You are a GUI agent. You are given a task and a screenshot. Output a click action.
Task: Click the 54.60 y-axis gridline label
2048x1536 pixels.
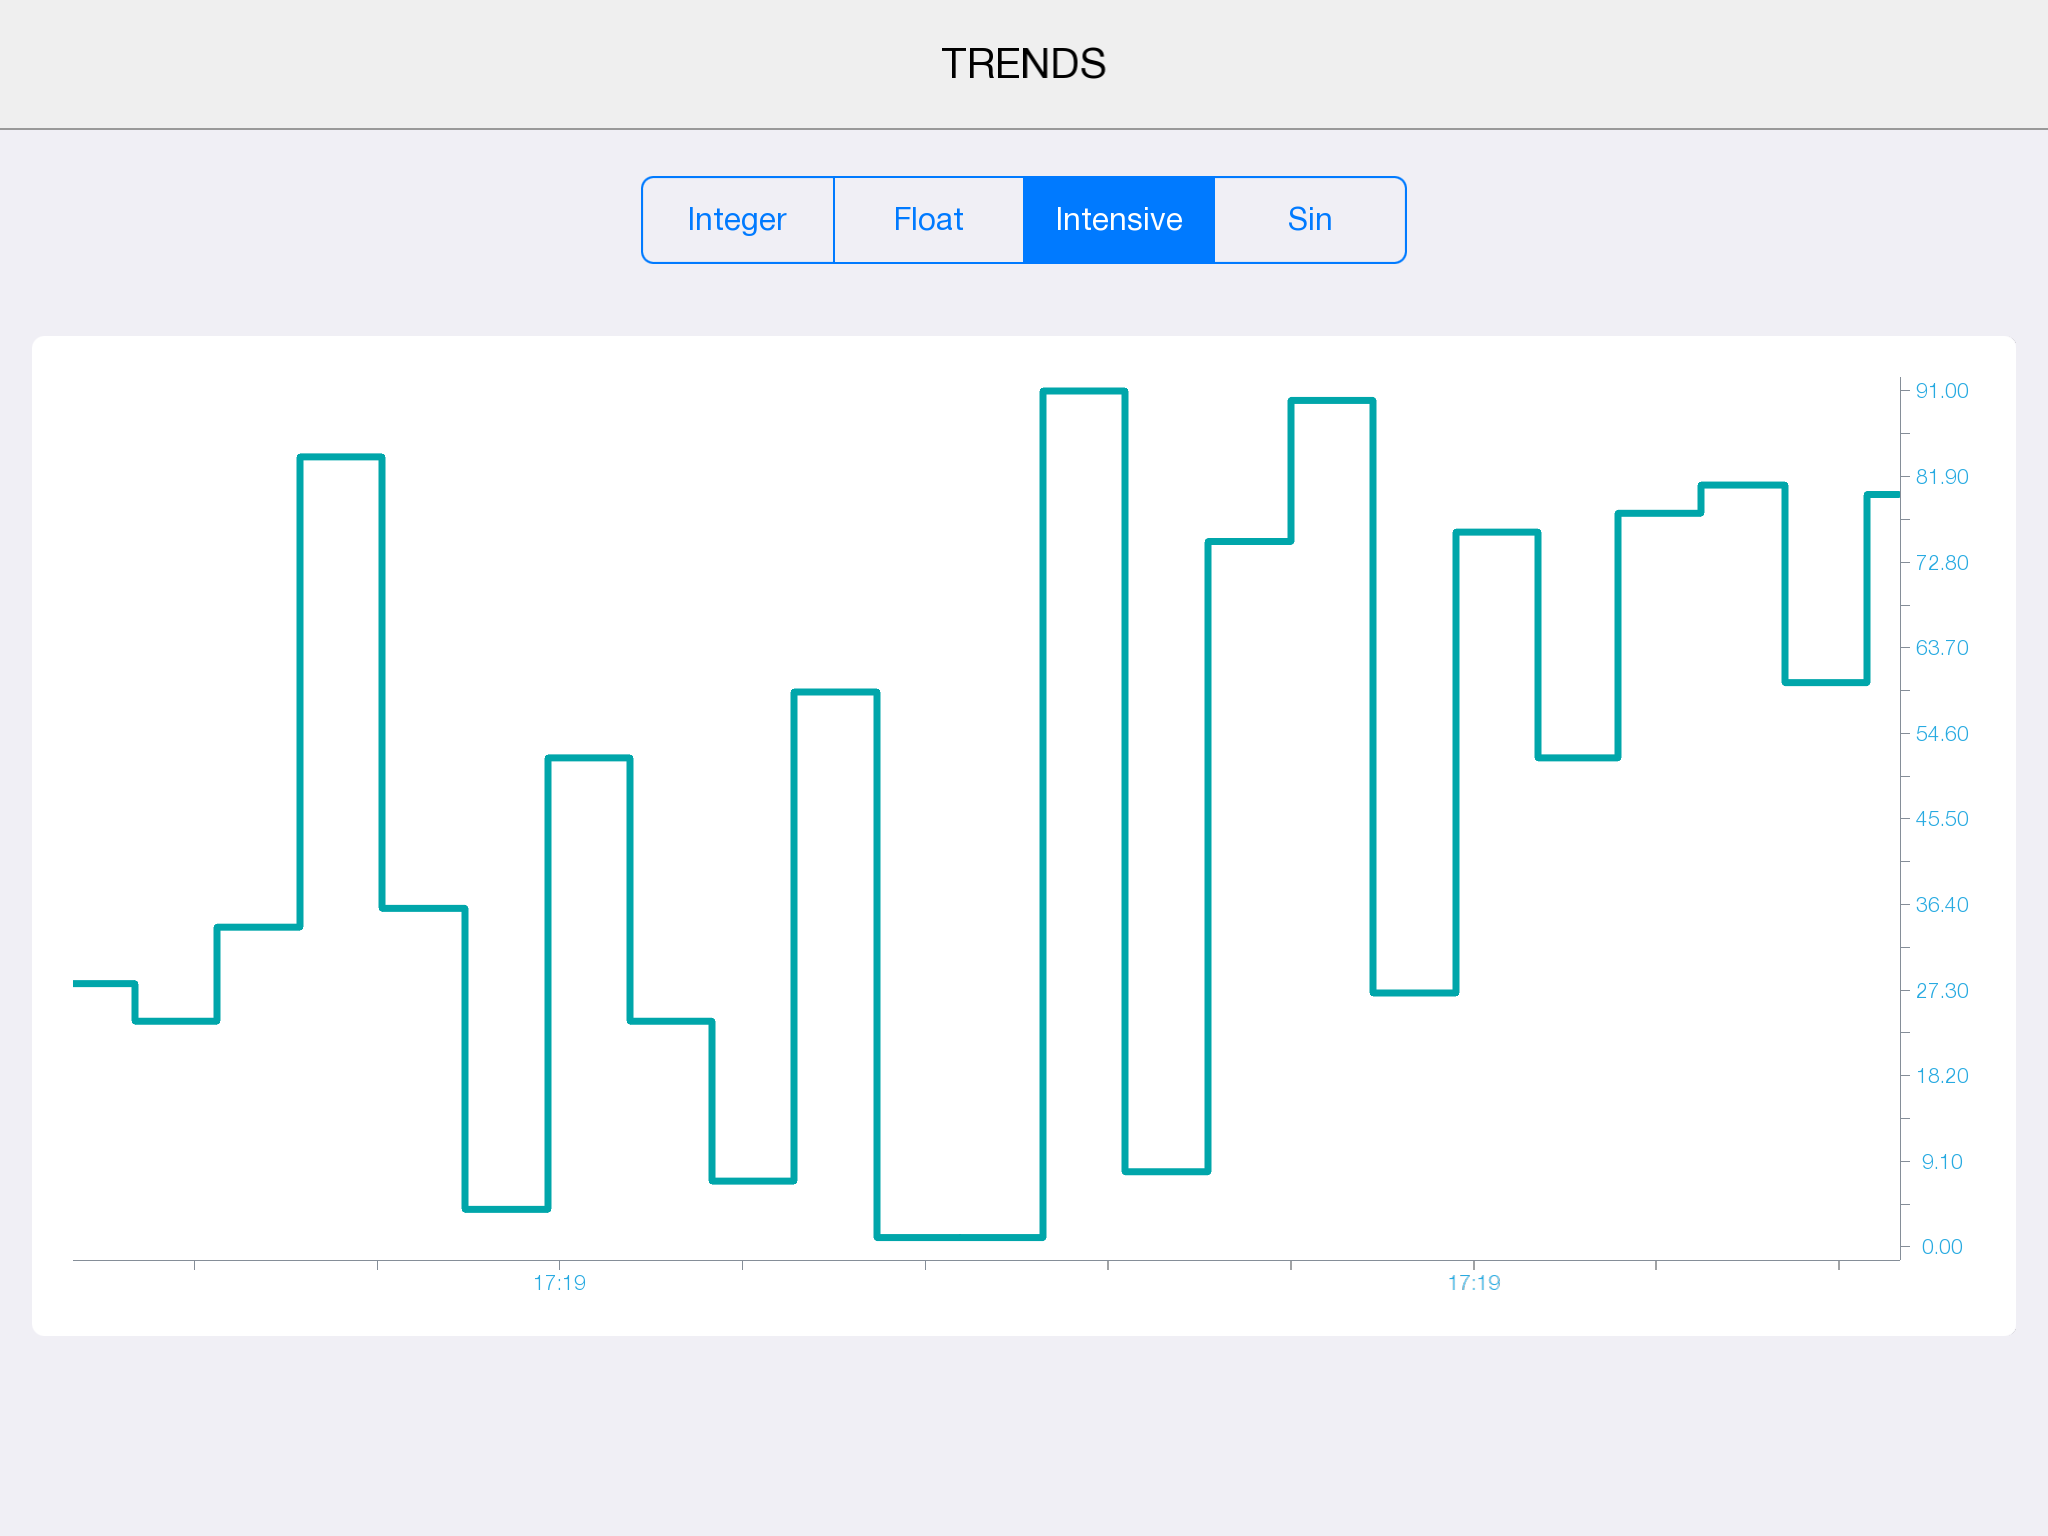pos(1941,732)
